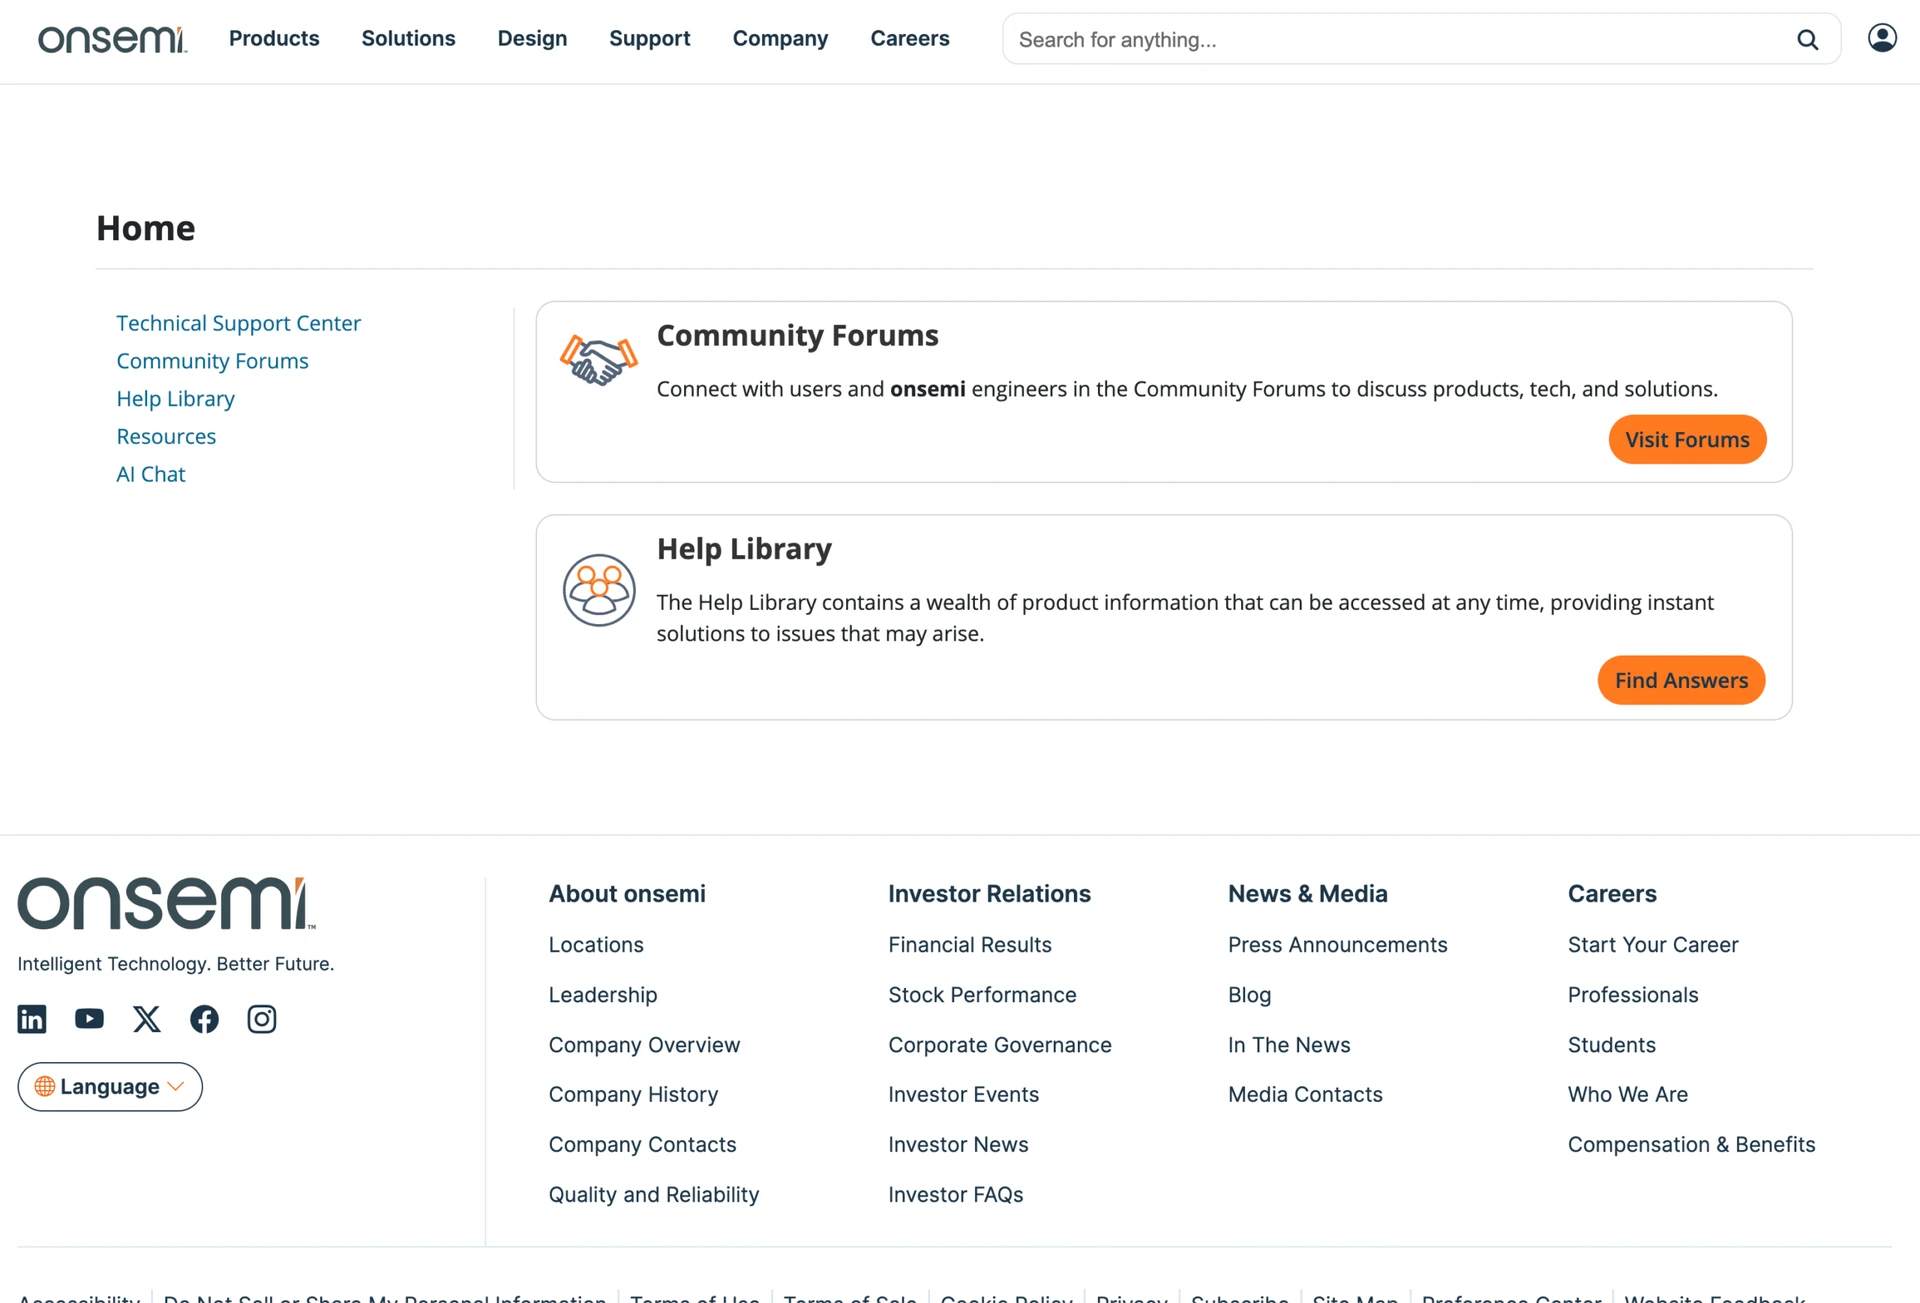Click the News & Media footer heading
1920x1303 pixels.
pos(1307,894)
